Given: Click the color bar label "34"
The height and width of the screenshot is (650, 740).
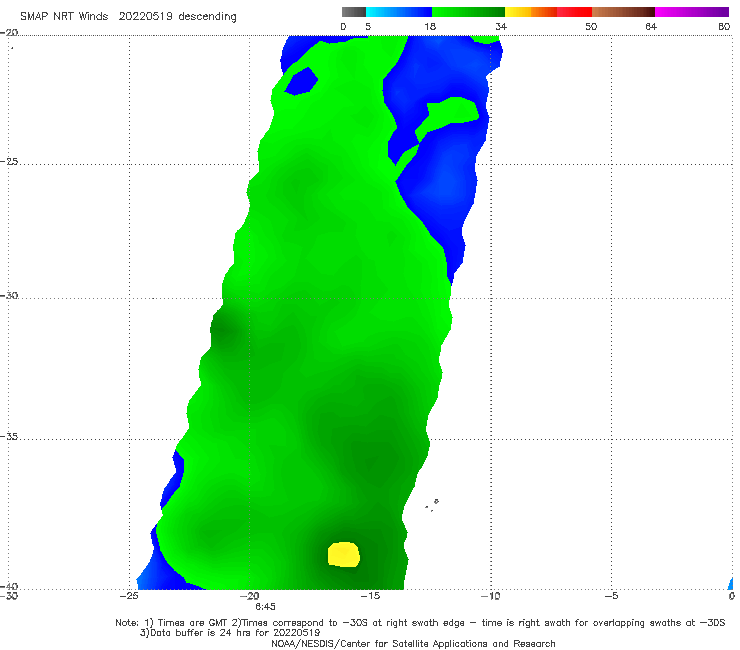Looking at the screenshot, I should tap(501, 27).
